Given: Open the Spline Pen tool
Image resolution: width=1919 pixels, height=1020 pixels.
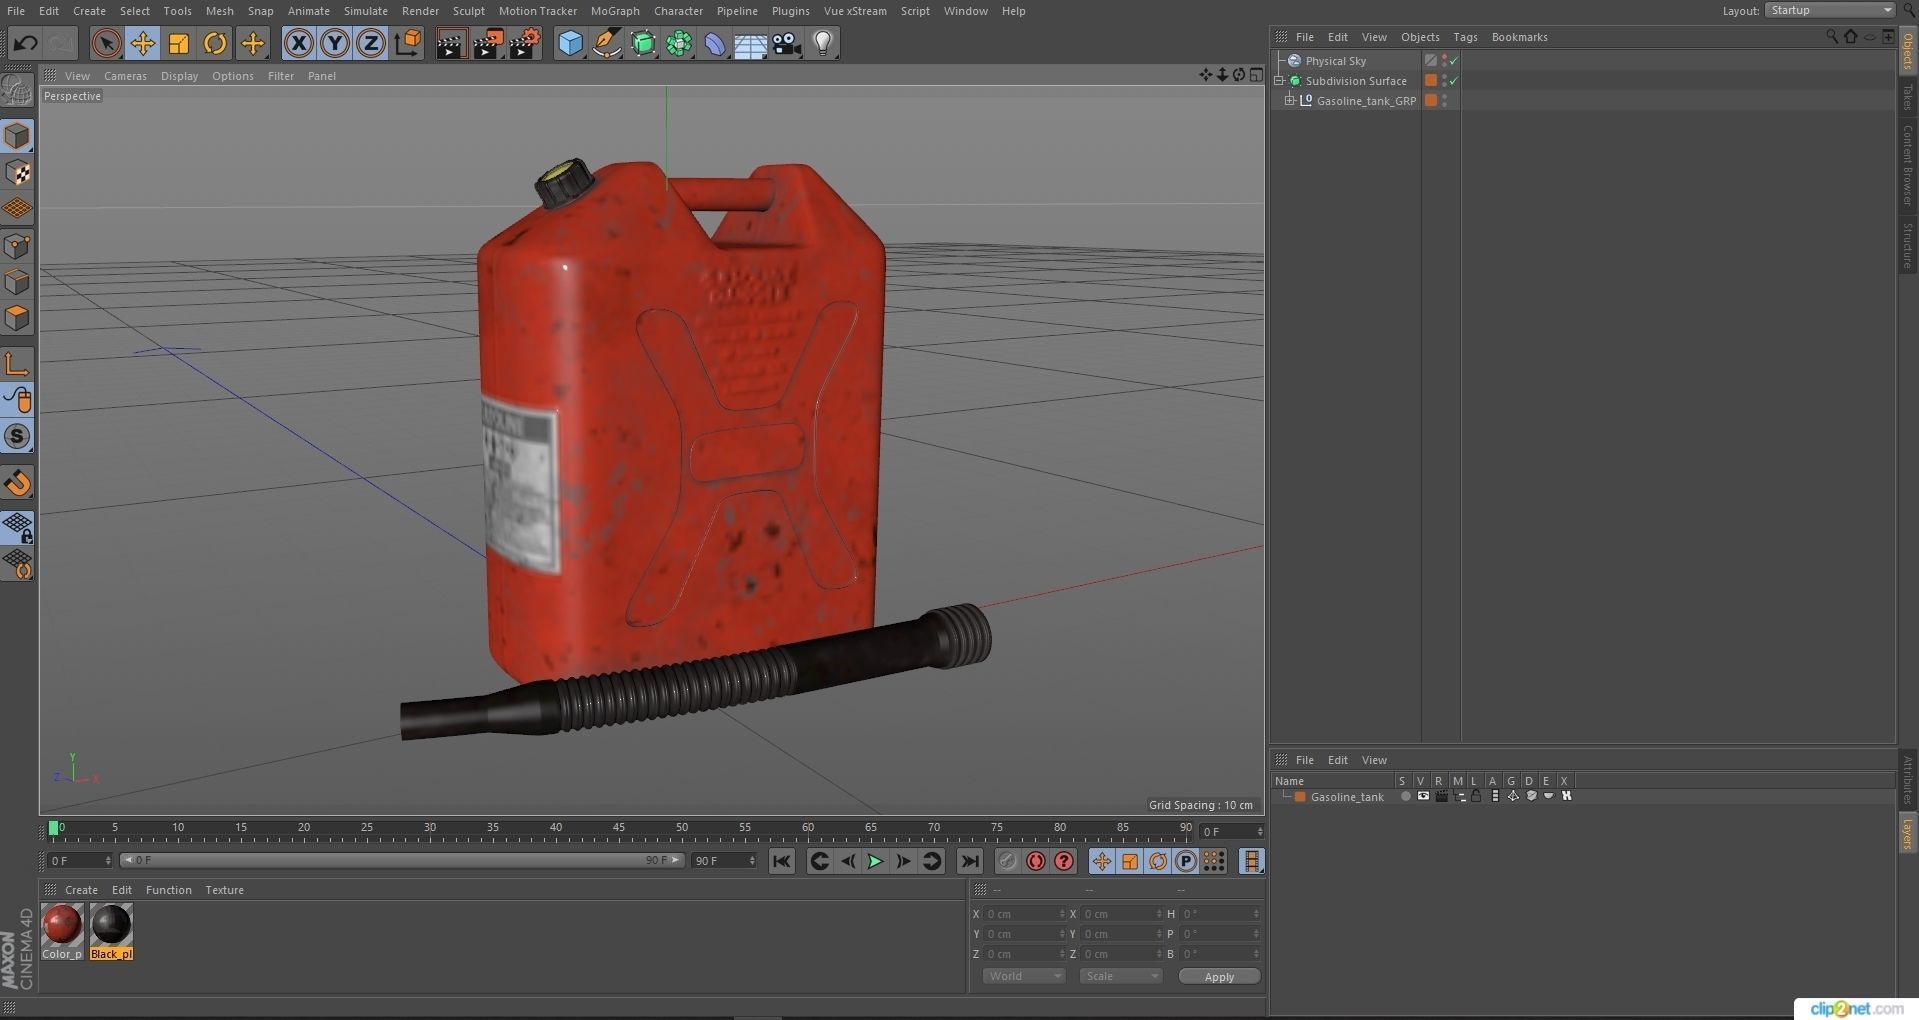Looking at the screenshot, I should pyautogui.click(x=606, y=43).
